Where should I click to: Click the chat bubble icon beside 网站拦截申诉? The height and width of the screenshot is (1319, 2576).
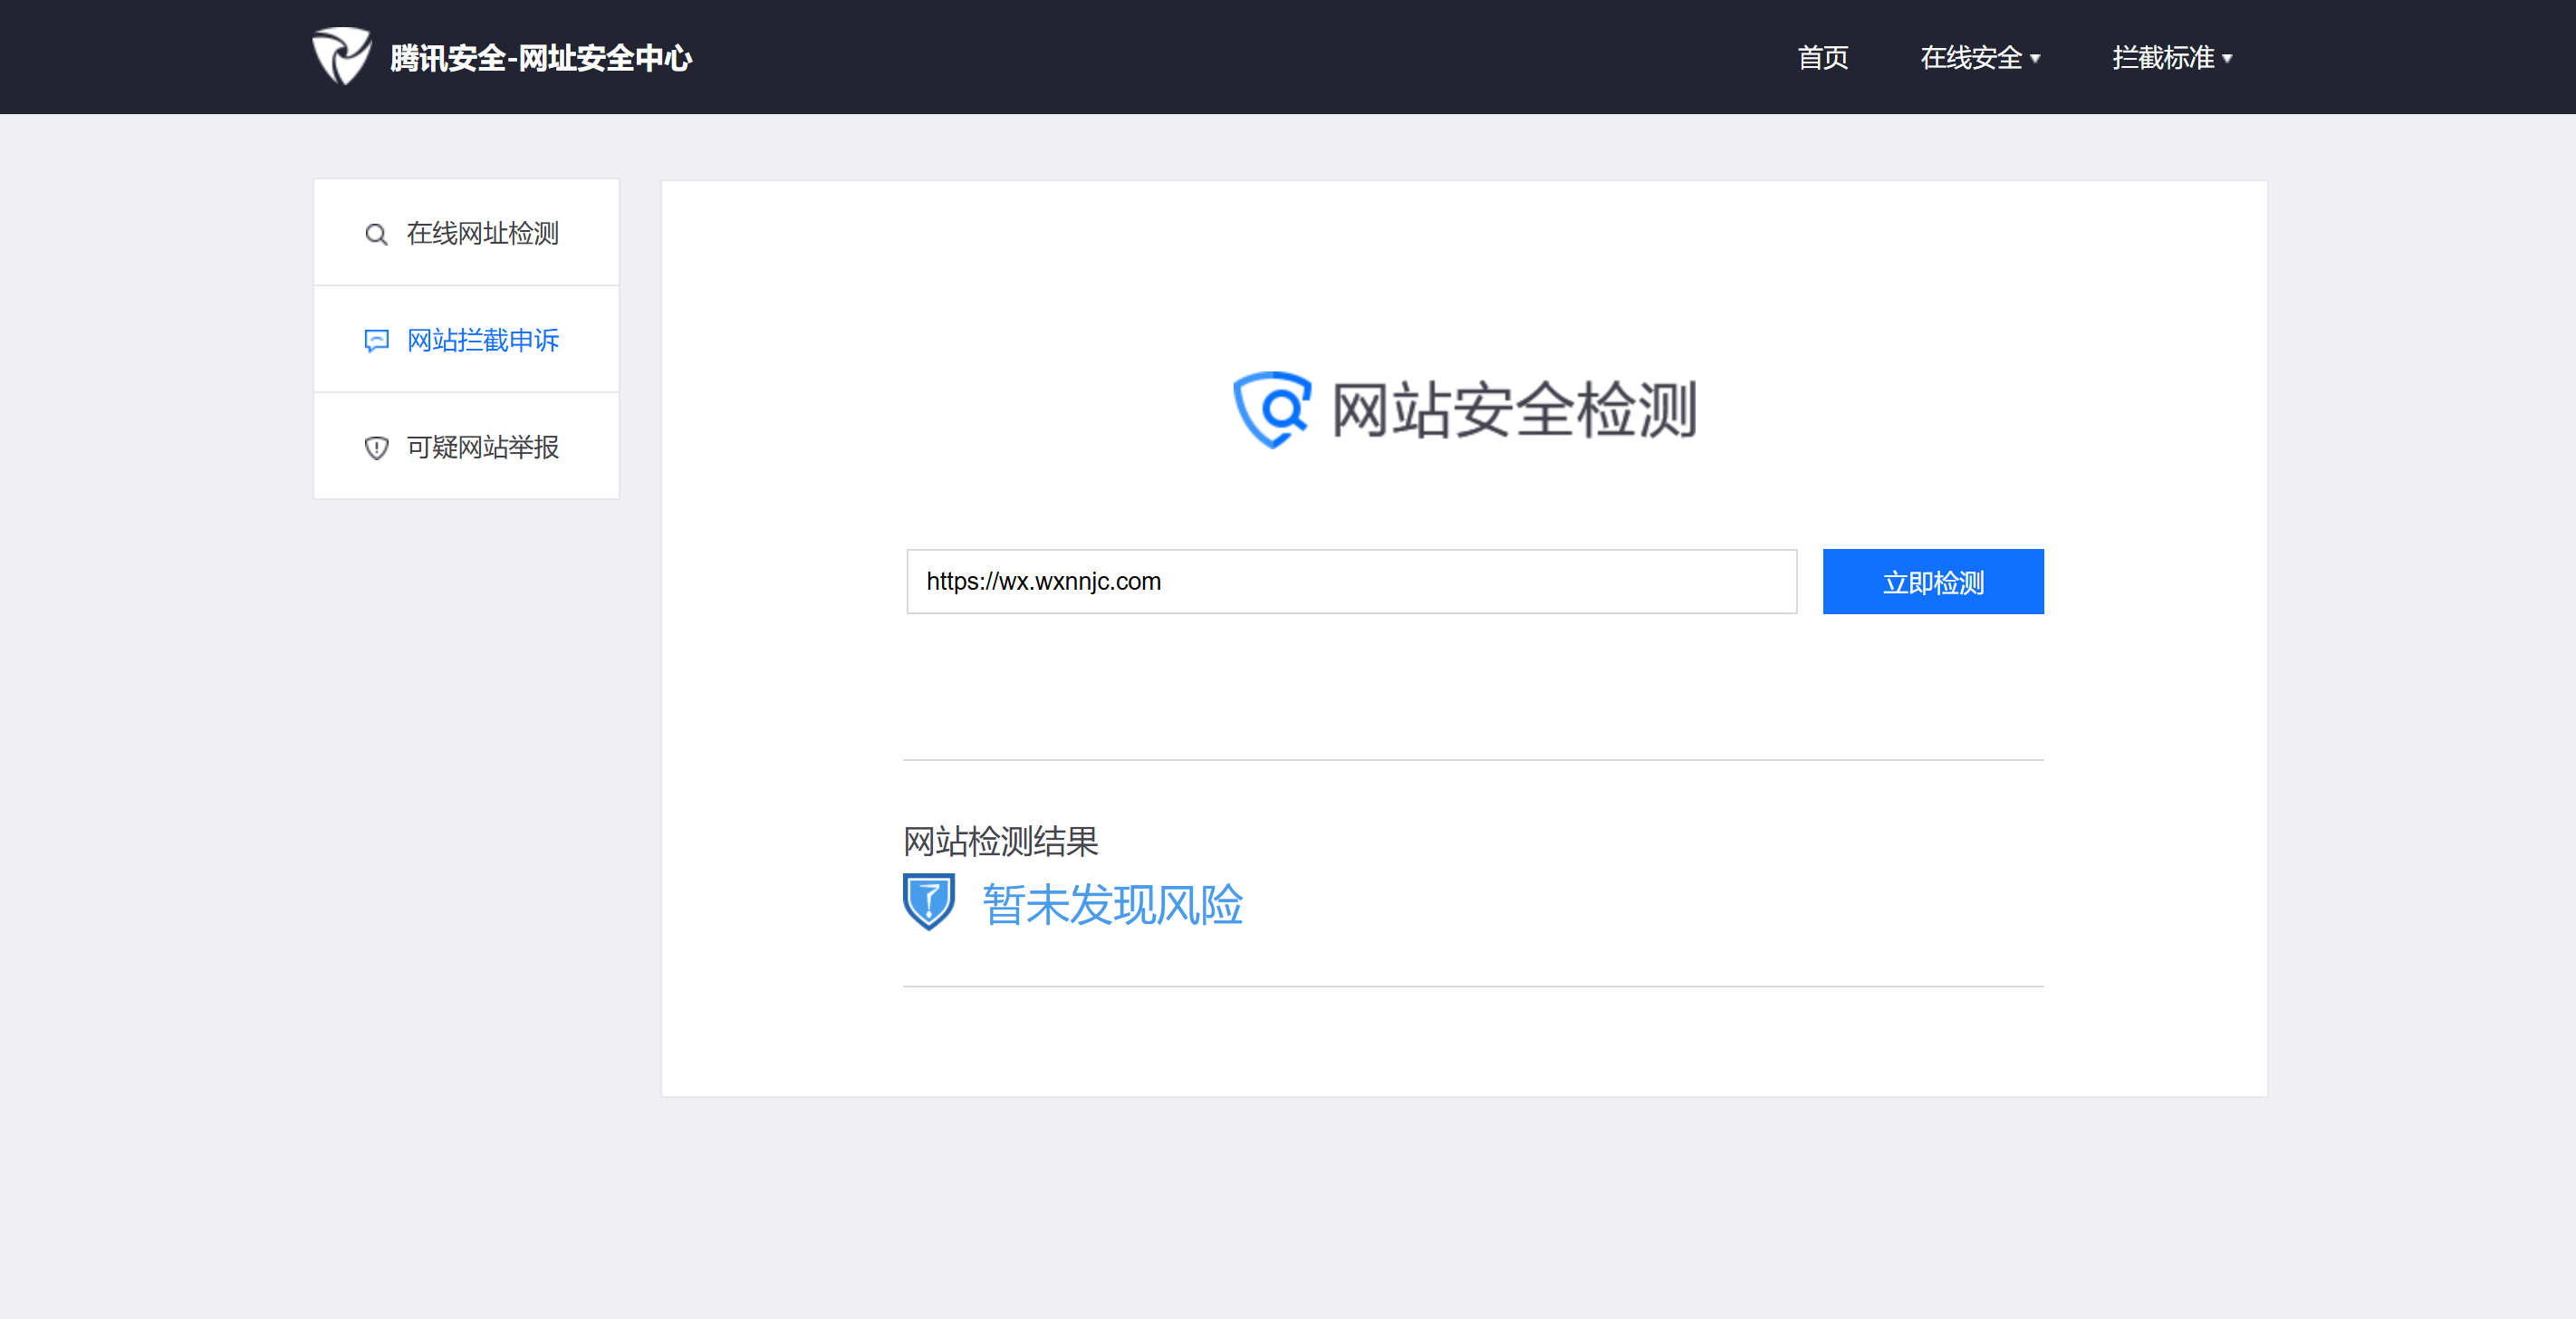(x=376, y=341)
